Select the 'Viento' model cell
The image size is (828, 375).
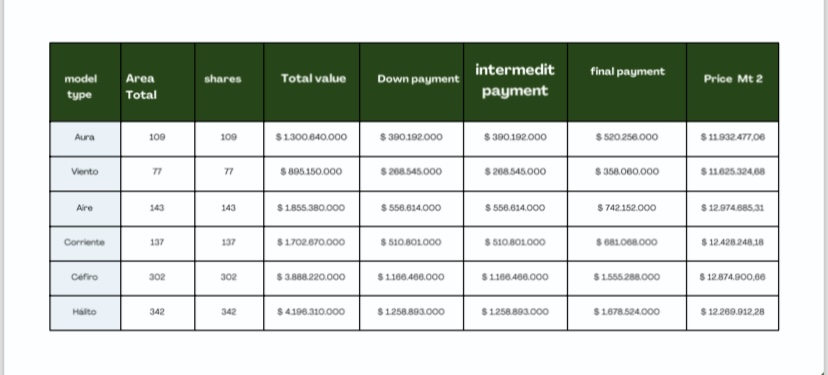(x=85, y=174)
